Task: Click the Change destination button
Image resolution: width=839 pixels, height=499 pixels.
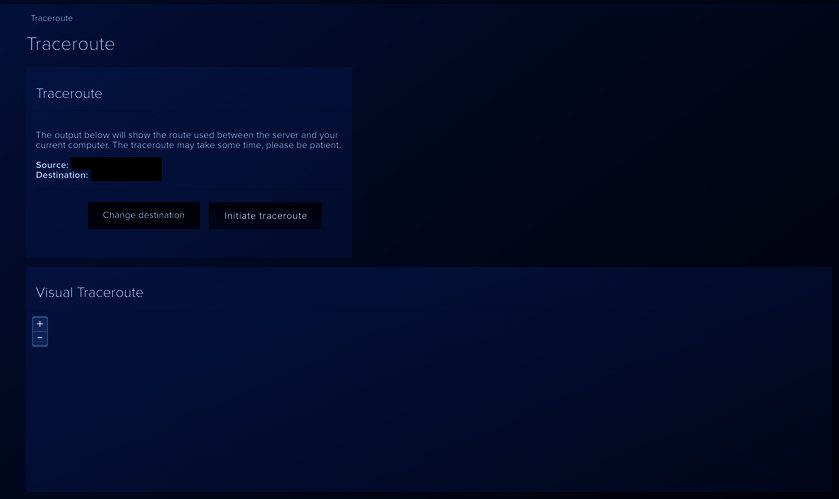Action: click(144, 216)
